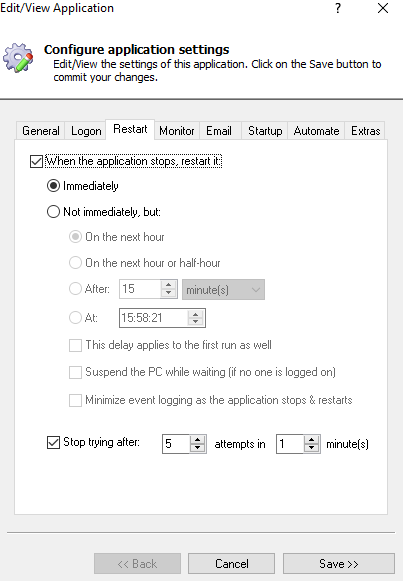Click up arrow on After delay spinner
This screenshot has height=581, width=403.
point(169,285)
